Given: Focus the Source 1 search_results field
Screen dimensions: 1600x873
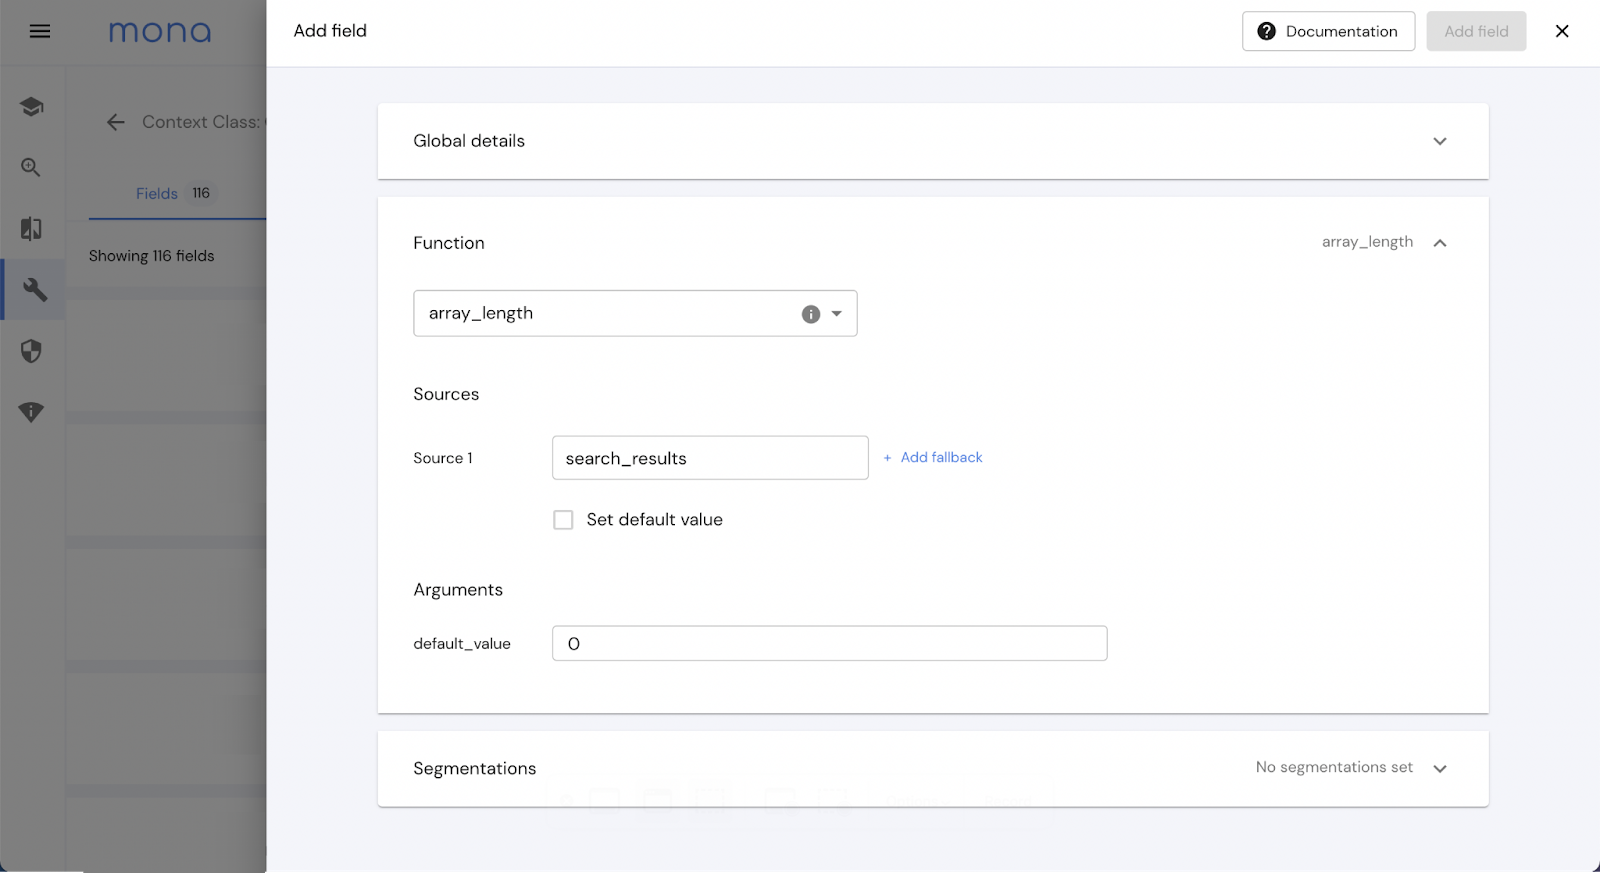Looking at the screenshot, I should pos(710,458).
